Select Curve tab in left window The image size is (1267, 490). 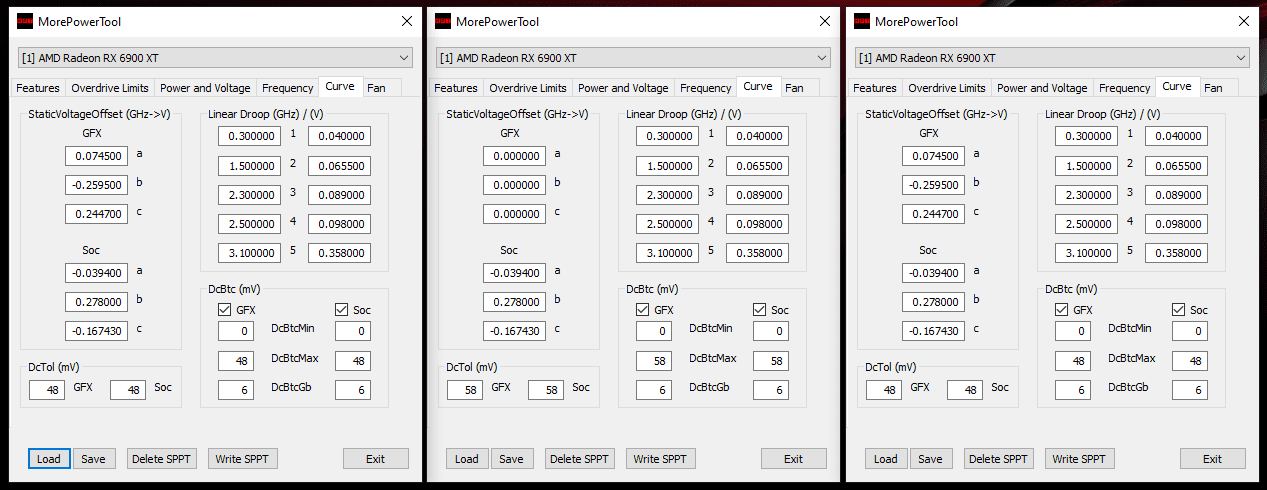coord(340,87)
